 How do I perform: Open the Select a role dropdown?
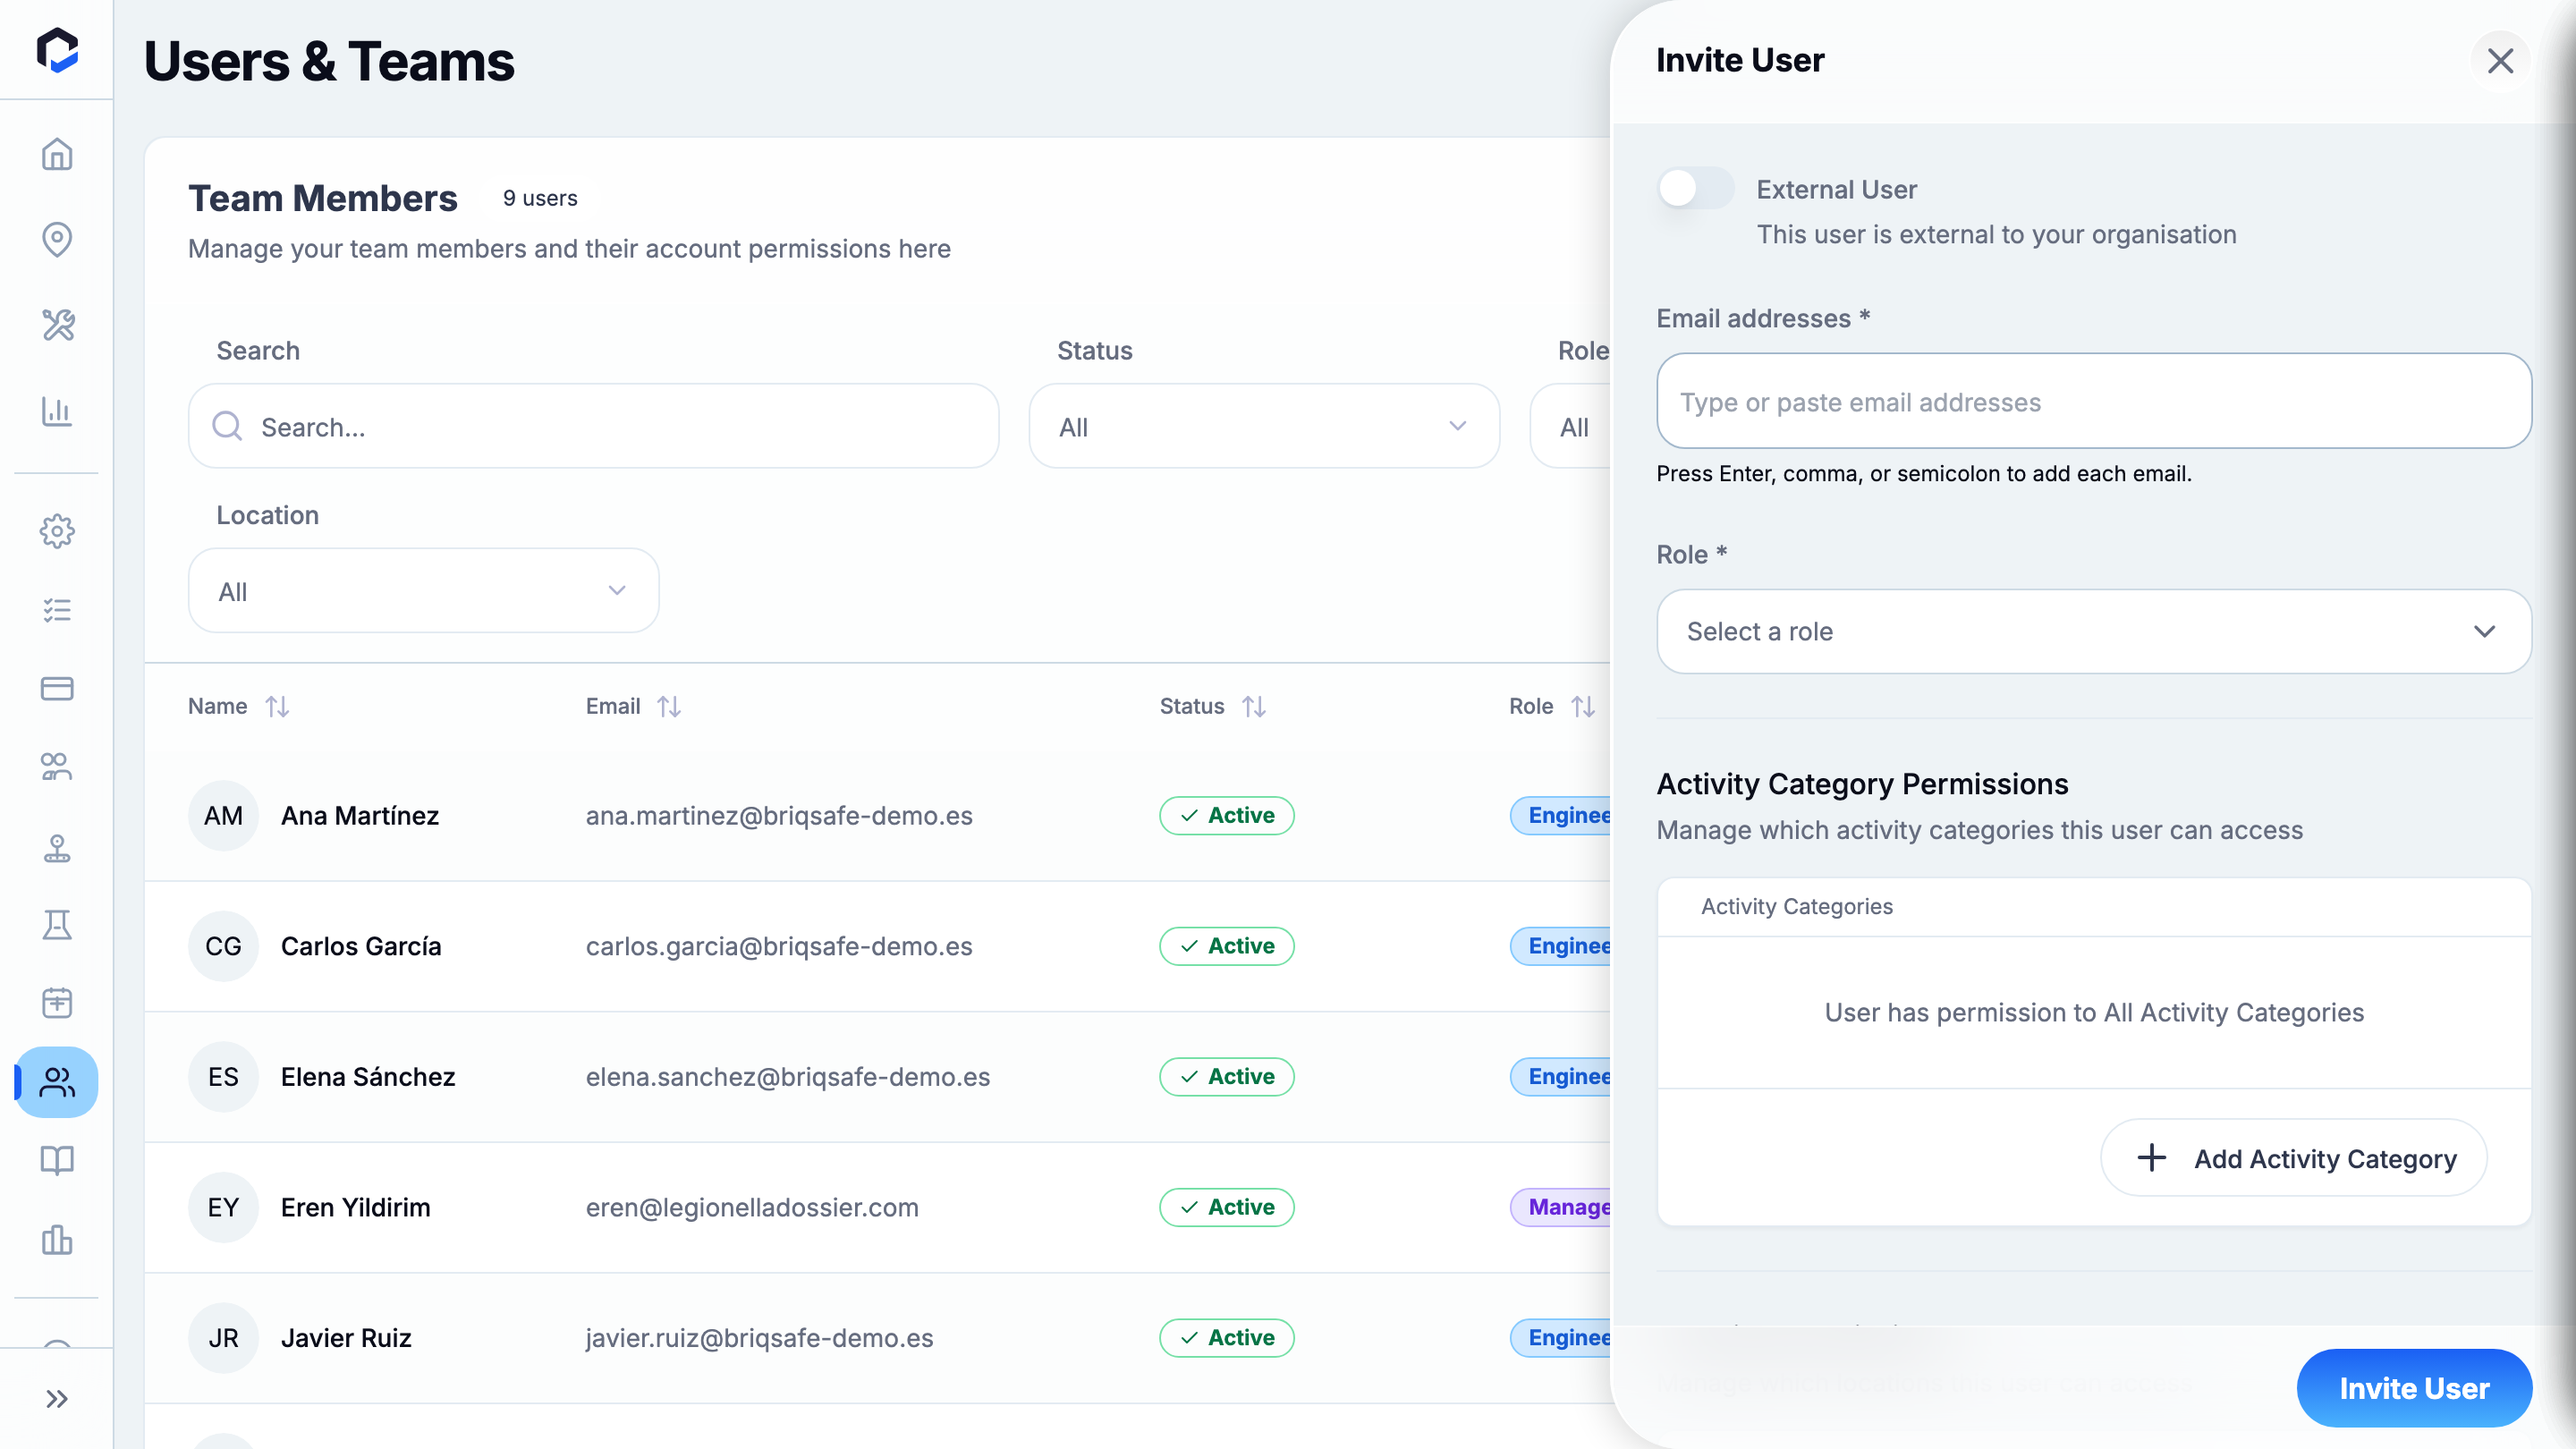(2094, 631)
